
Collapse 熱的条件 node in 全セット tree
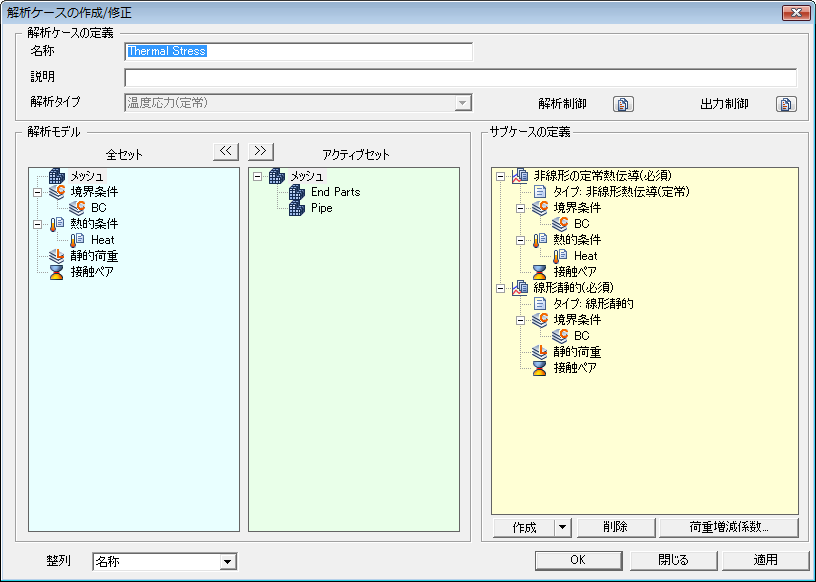coord(37,224)
